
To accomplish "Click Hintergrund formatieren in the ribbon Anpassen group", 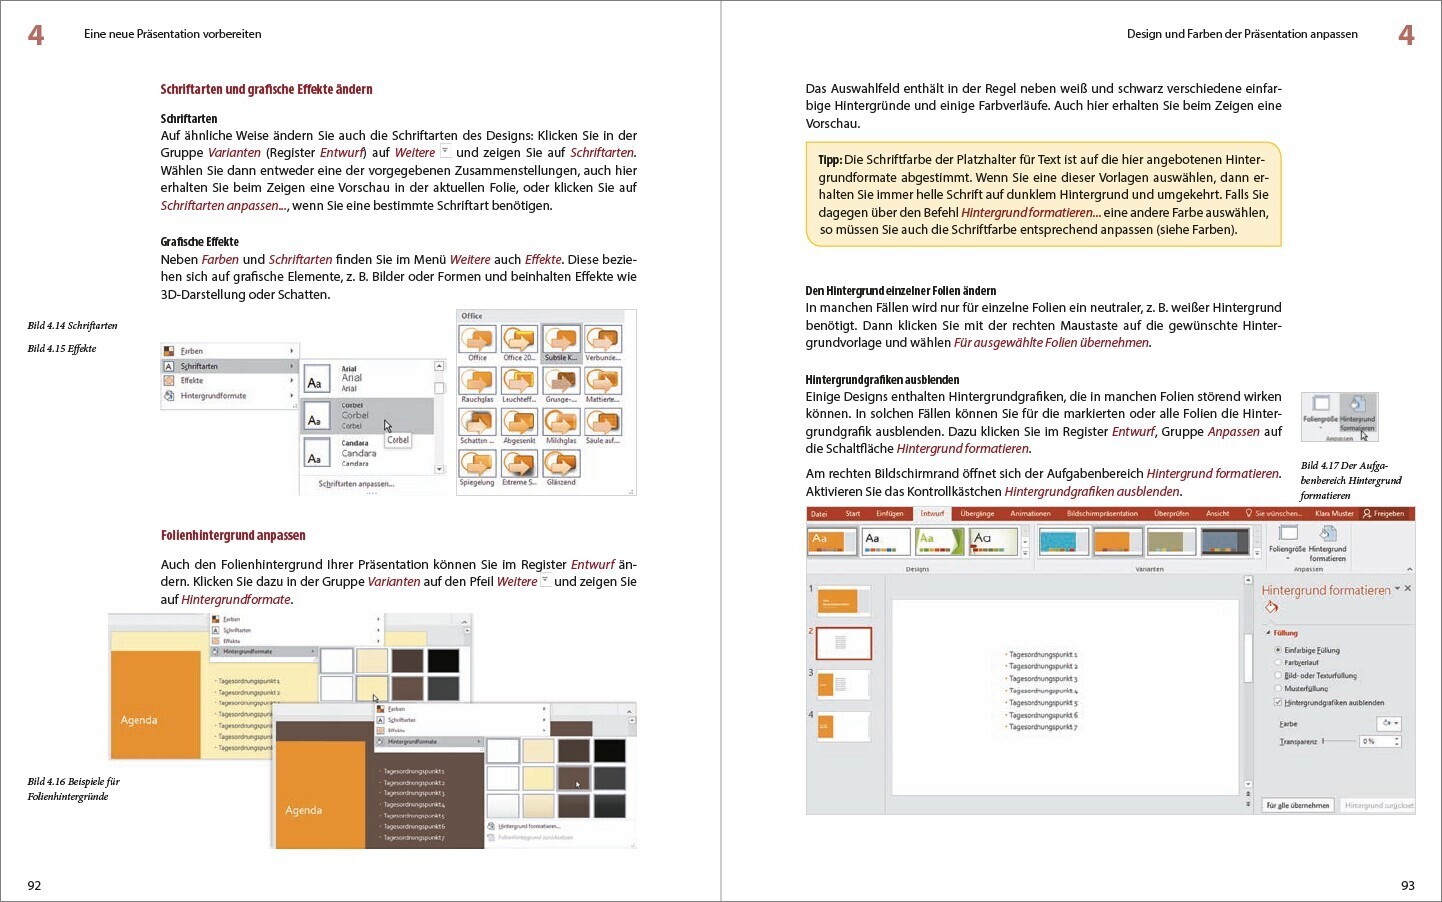I will tap(1327, 544).
